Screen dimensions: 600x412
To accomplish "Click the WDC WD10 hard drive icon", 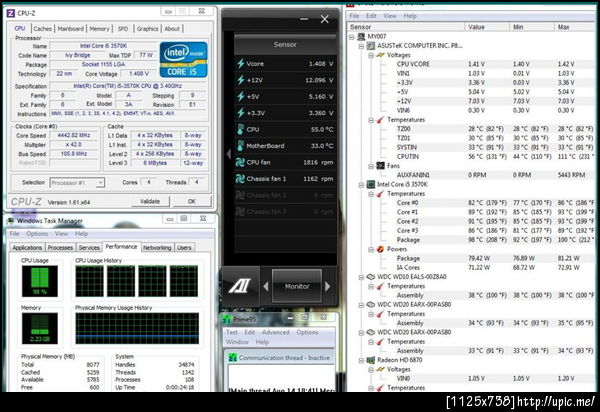I will tap(370, 277).
